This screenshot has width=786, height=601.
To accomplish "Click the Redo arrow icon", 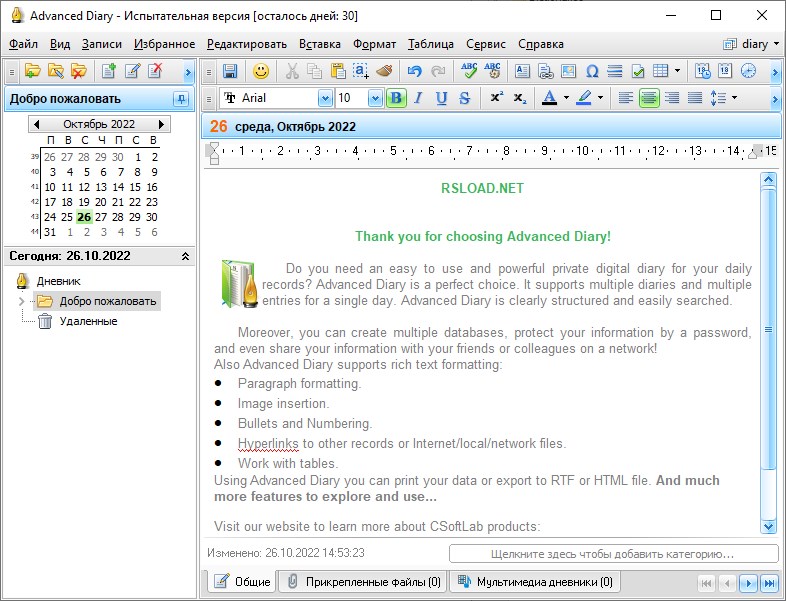I will click(x=438, y=71).
